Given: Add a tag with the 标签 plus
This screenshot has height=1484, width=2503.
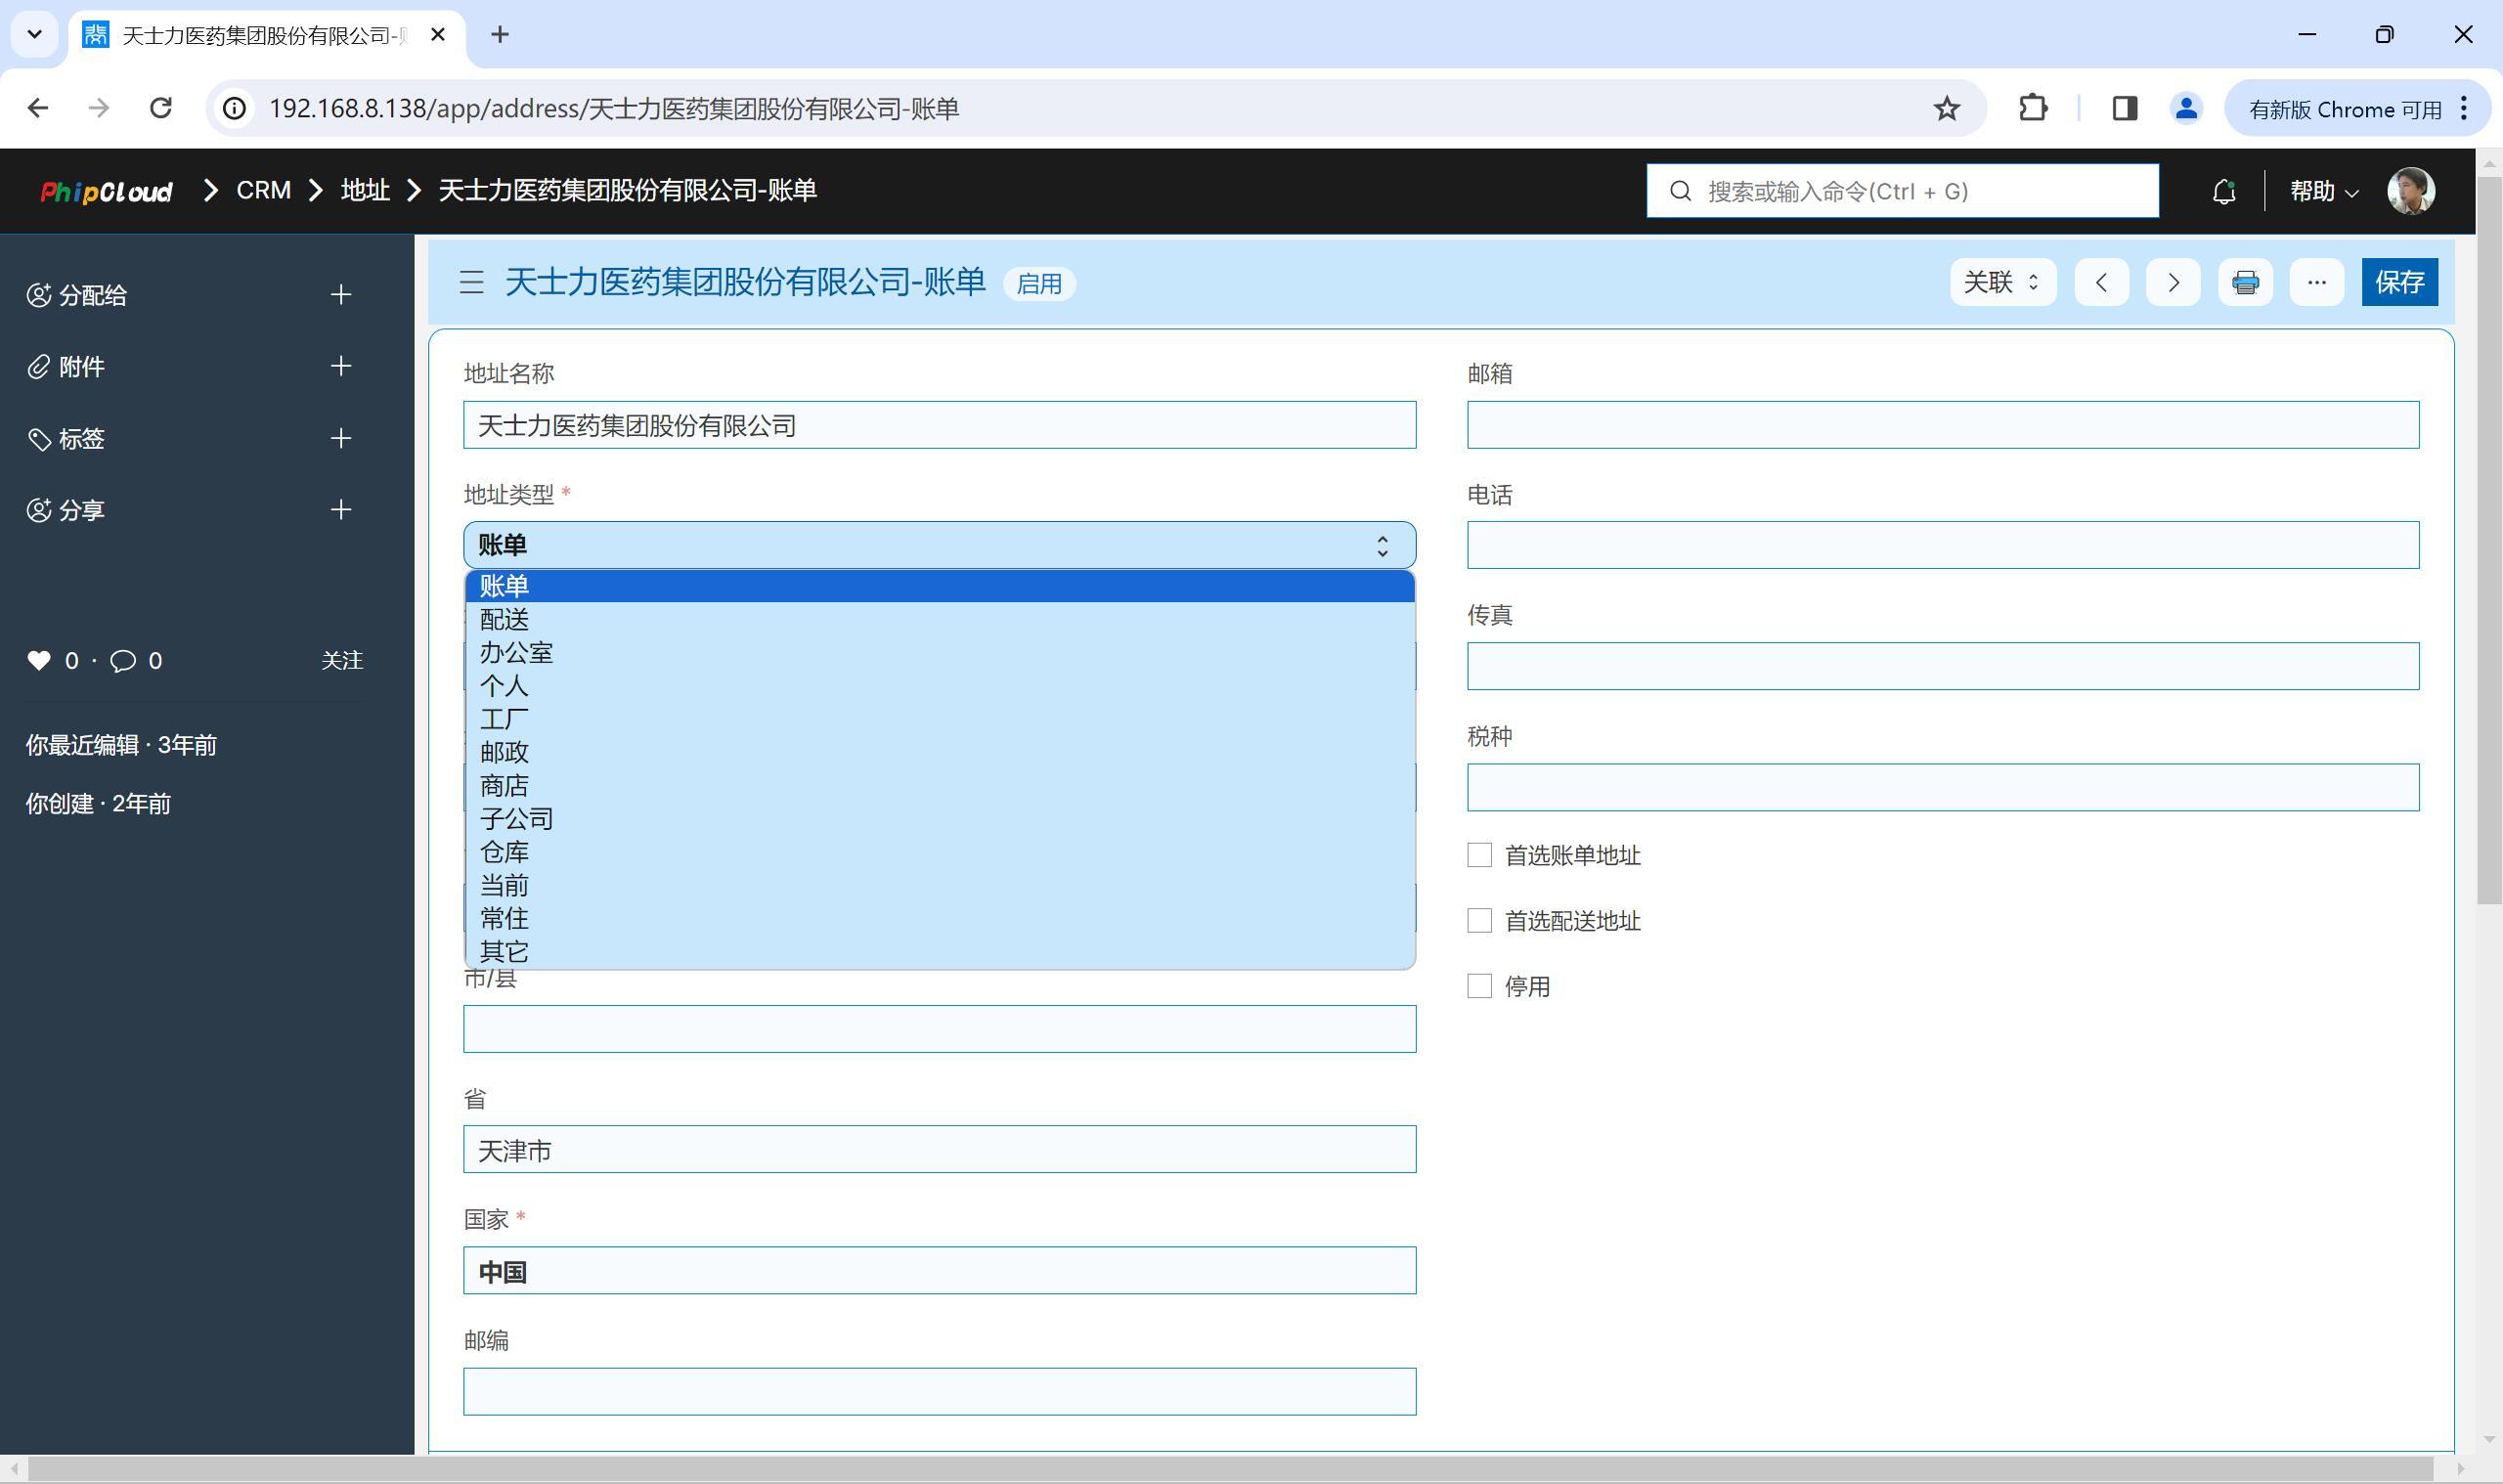Looking at the screenshot, I should [x=341, y=438].
